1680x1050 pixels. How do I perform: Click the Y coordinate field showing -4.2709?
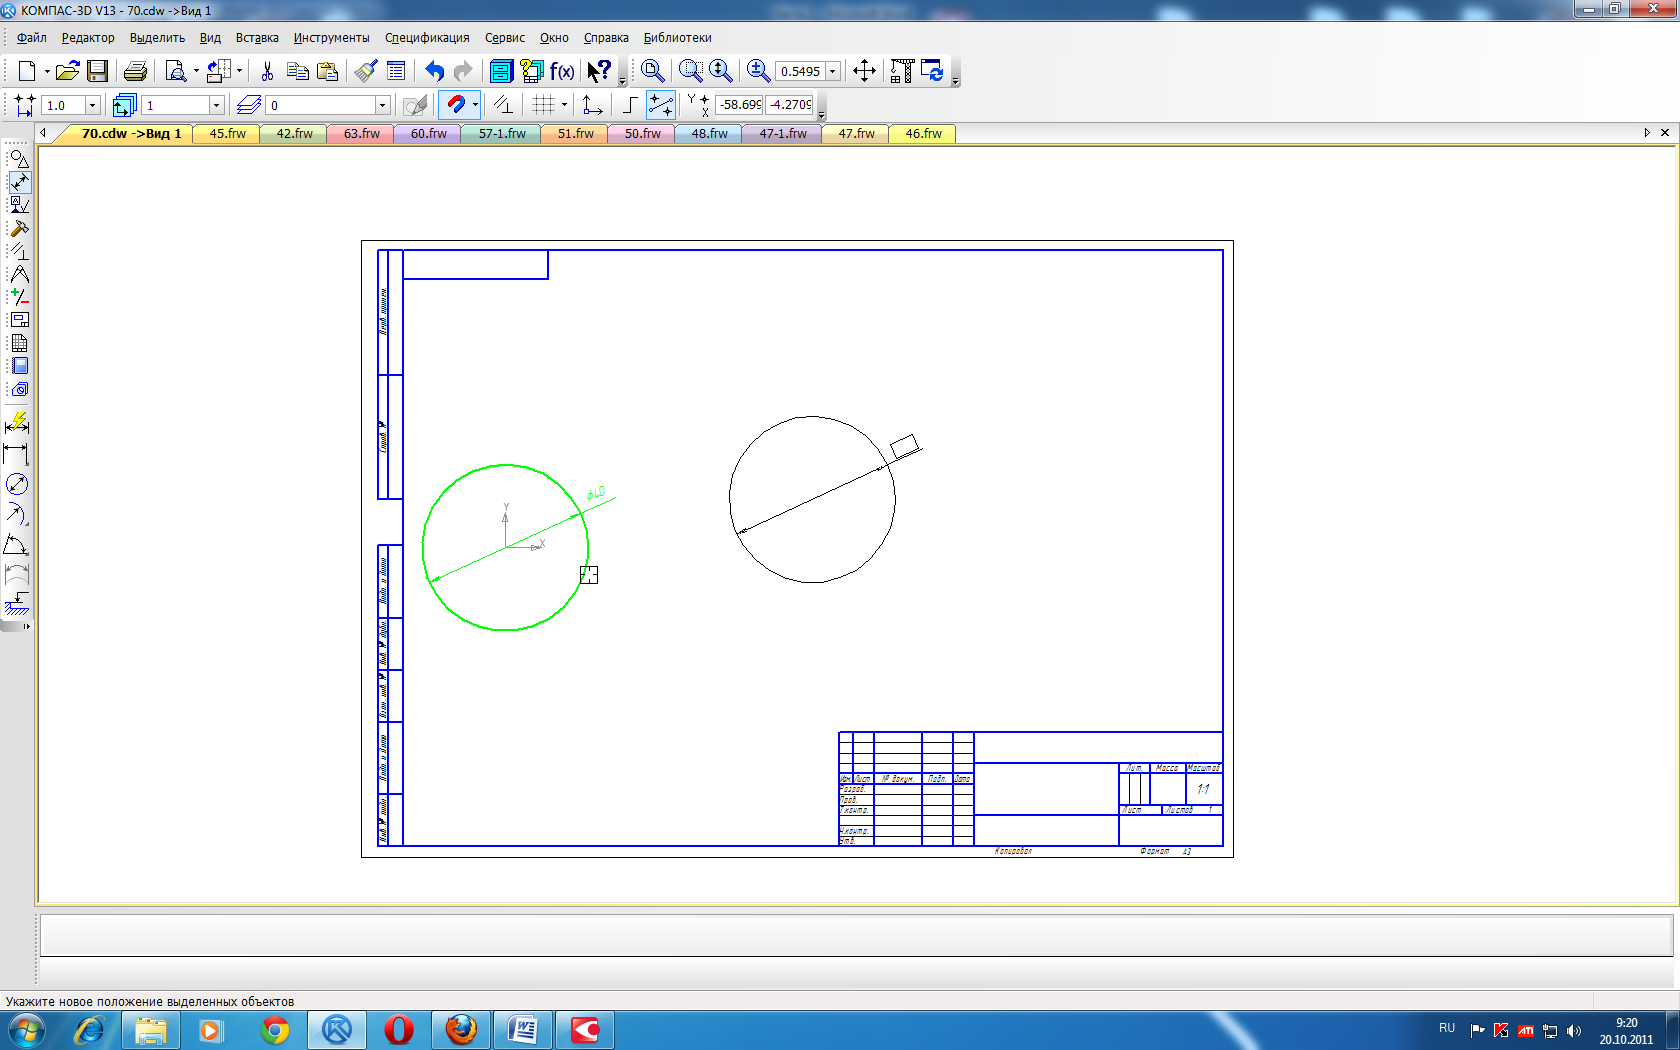pyautogui.click(x=790, y=105)
